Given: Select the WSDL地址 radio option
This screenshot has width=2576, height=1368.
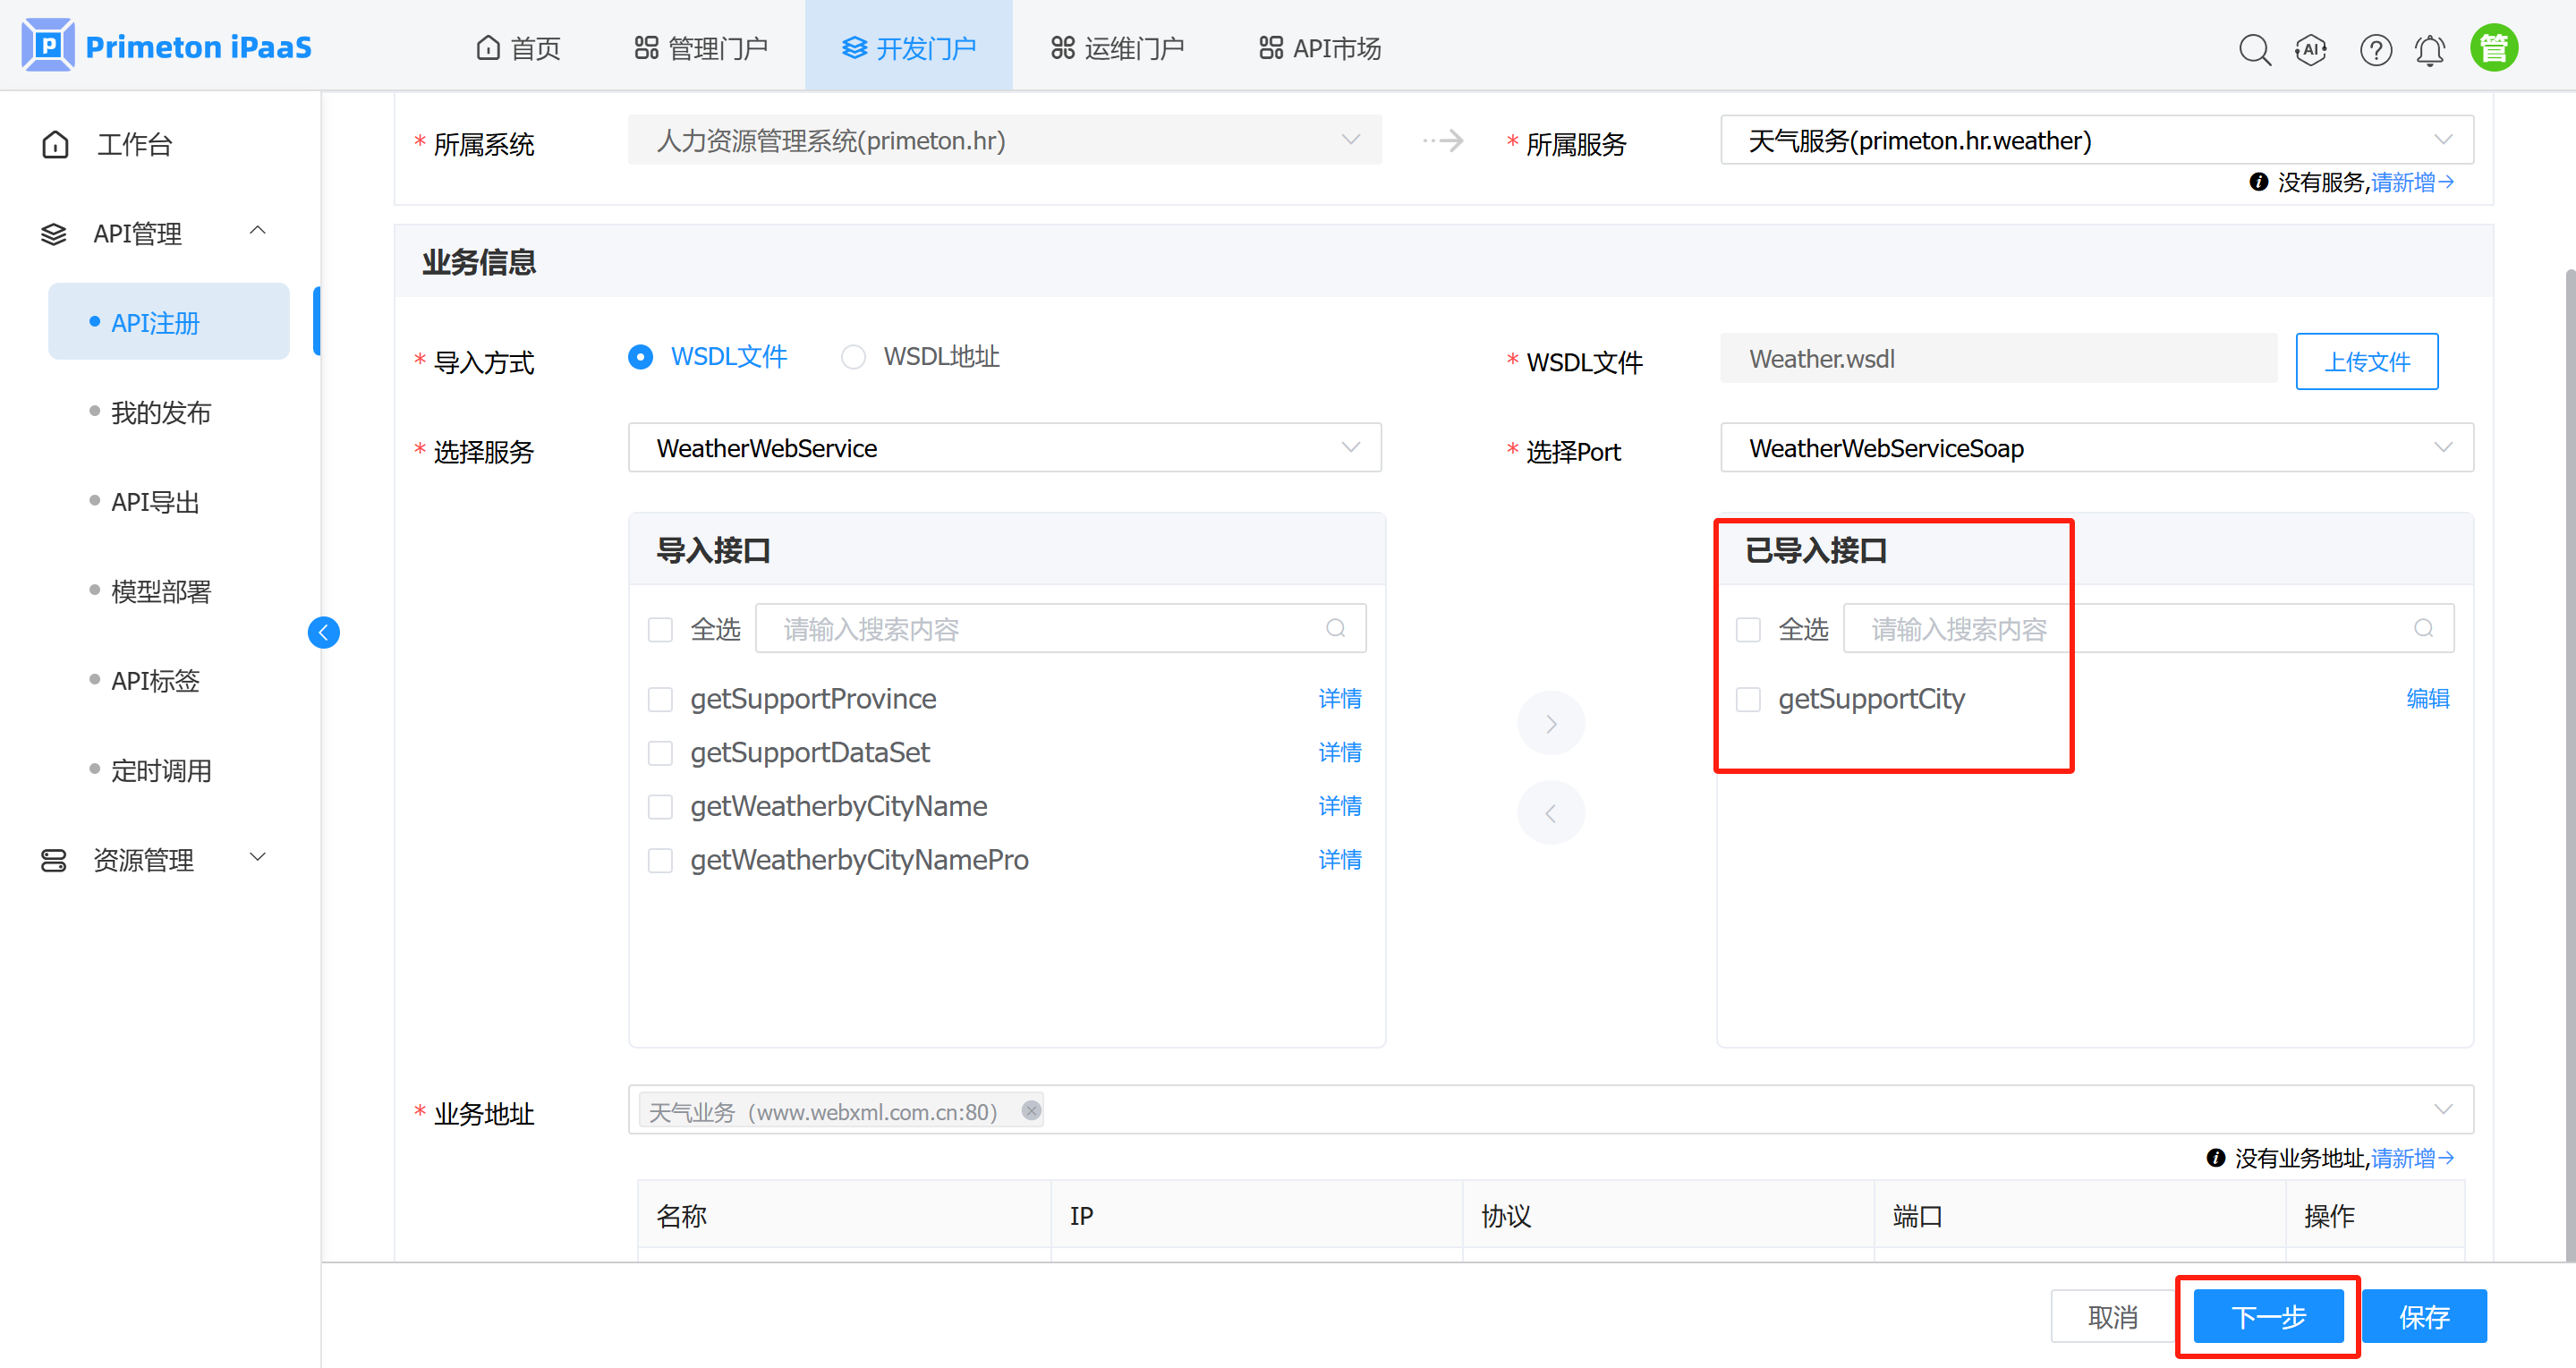Looking at the screenshot, I should pyautogui.click(x=853, y=357).
